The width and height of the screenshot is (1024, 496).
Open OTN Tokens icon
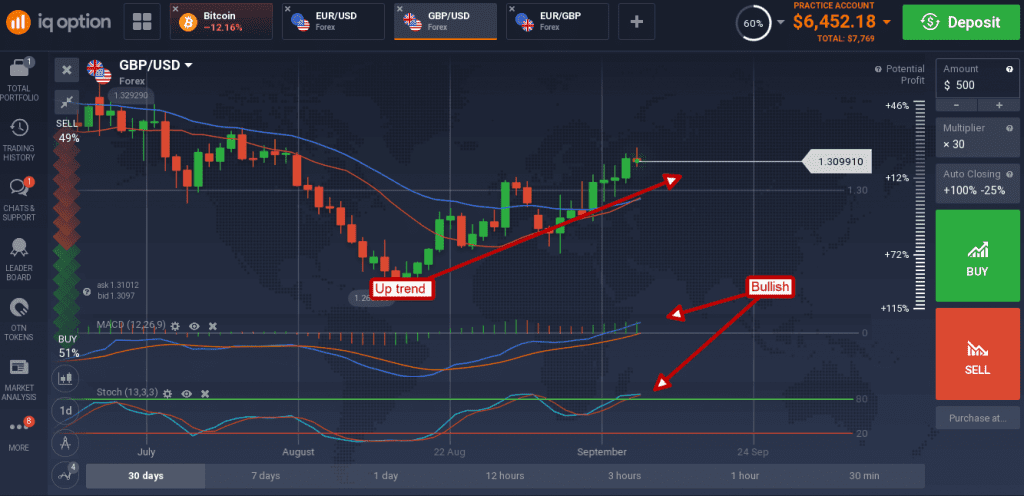tap(20, 307)
